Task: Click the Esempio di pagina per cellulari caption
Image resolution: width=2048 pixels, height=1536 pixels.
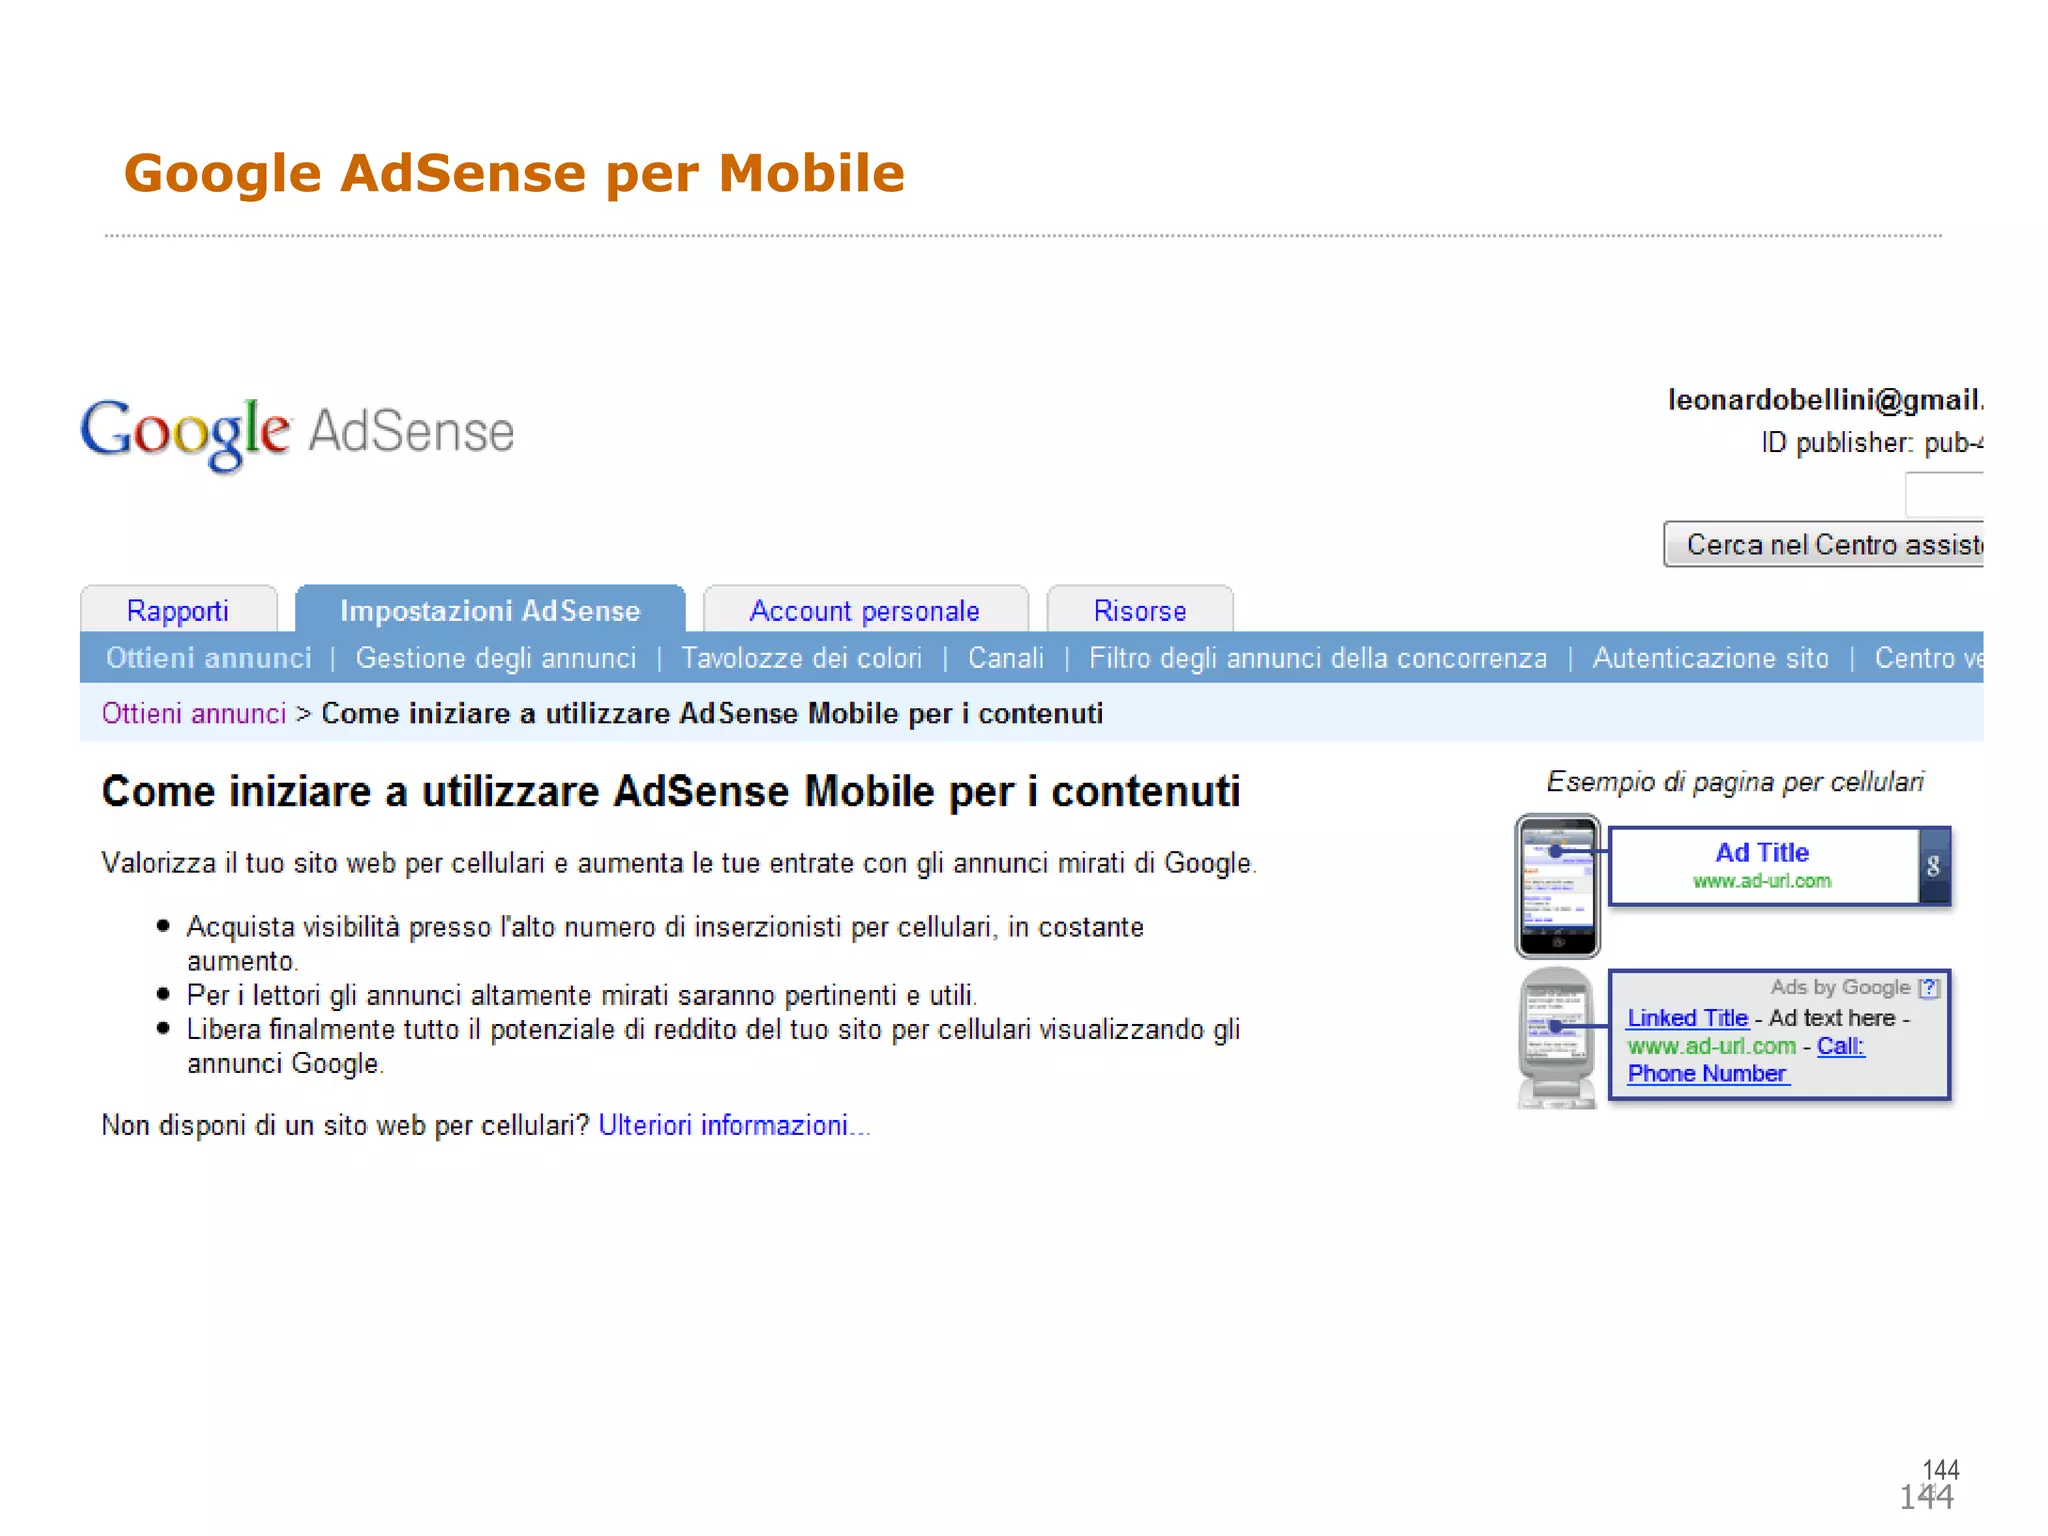Action: 1735,781
